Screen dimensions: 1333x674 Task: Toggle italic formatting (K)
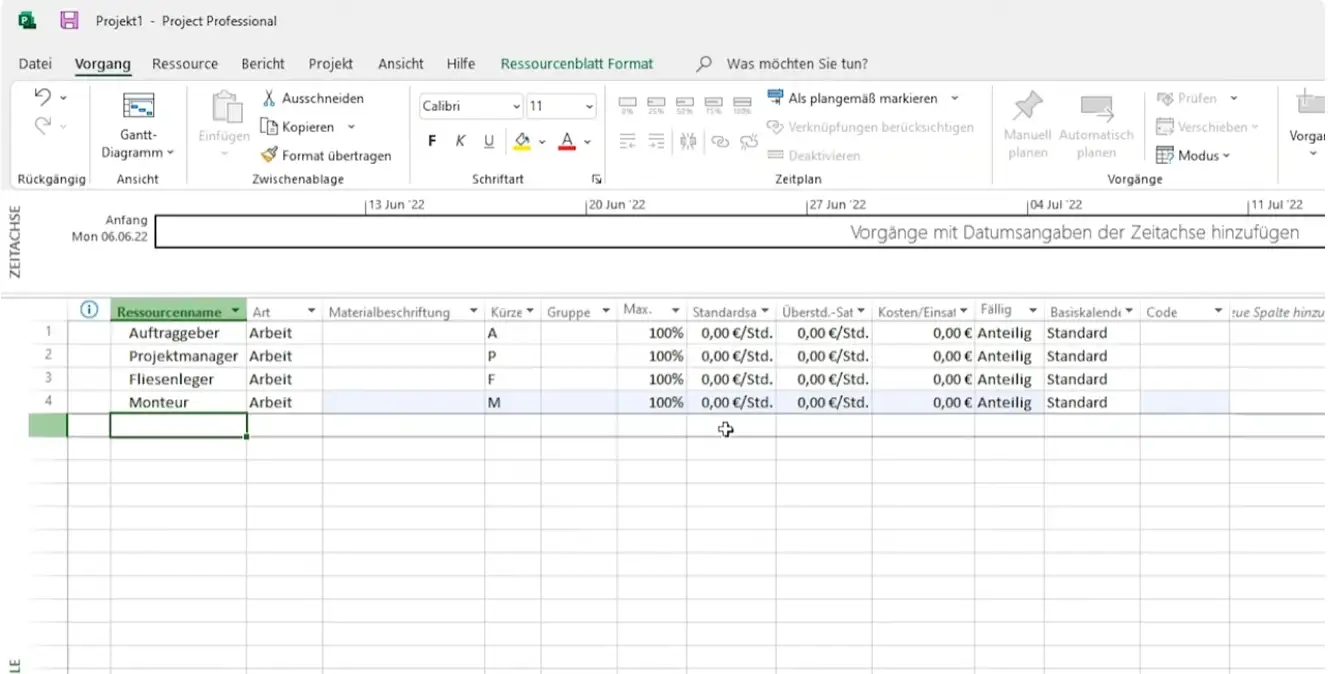460,141
